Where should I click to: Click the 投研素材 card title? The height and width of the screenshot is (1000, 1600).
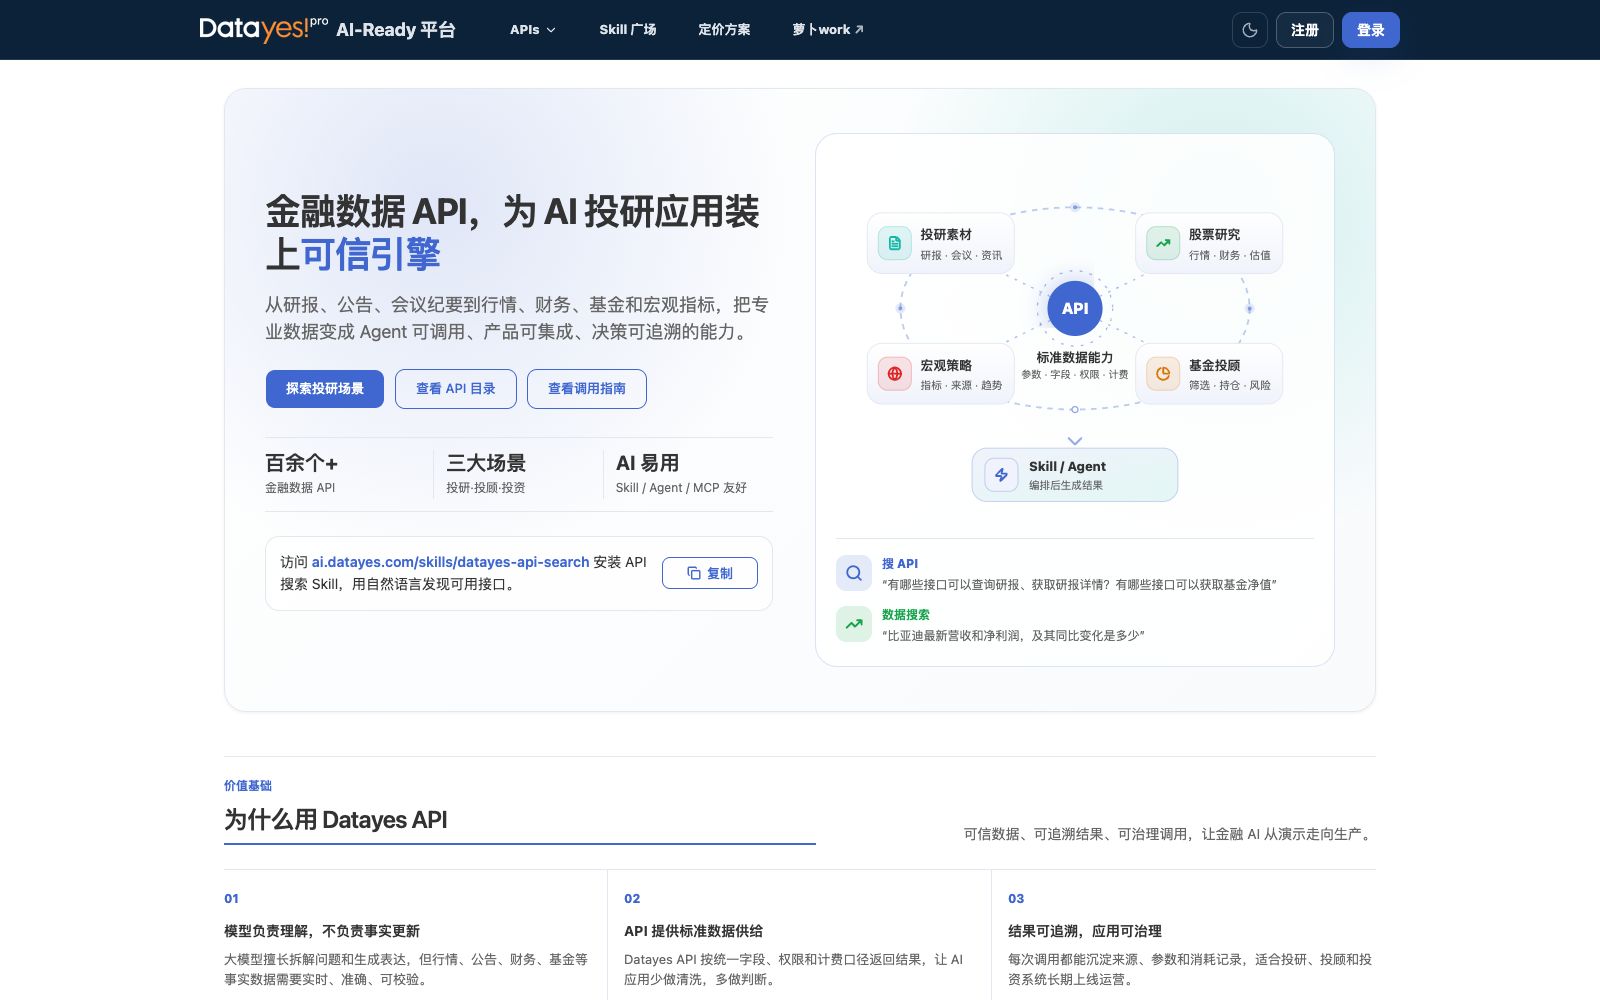click(946, 234)
